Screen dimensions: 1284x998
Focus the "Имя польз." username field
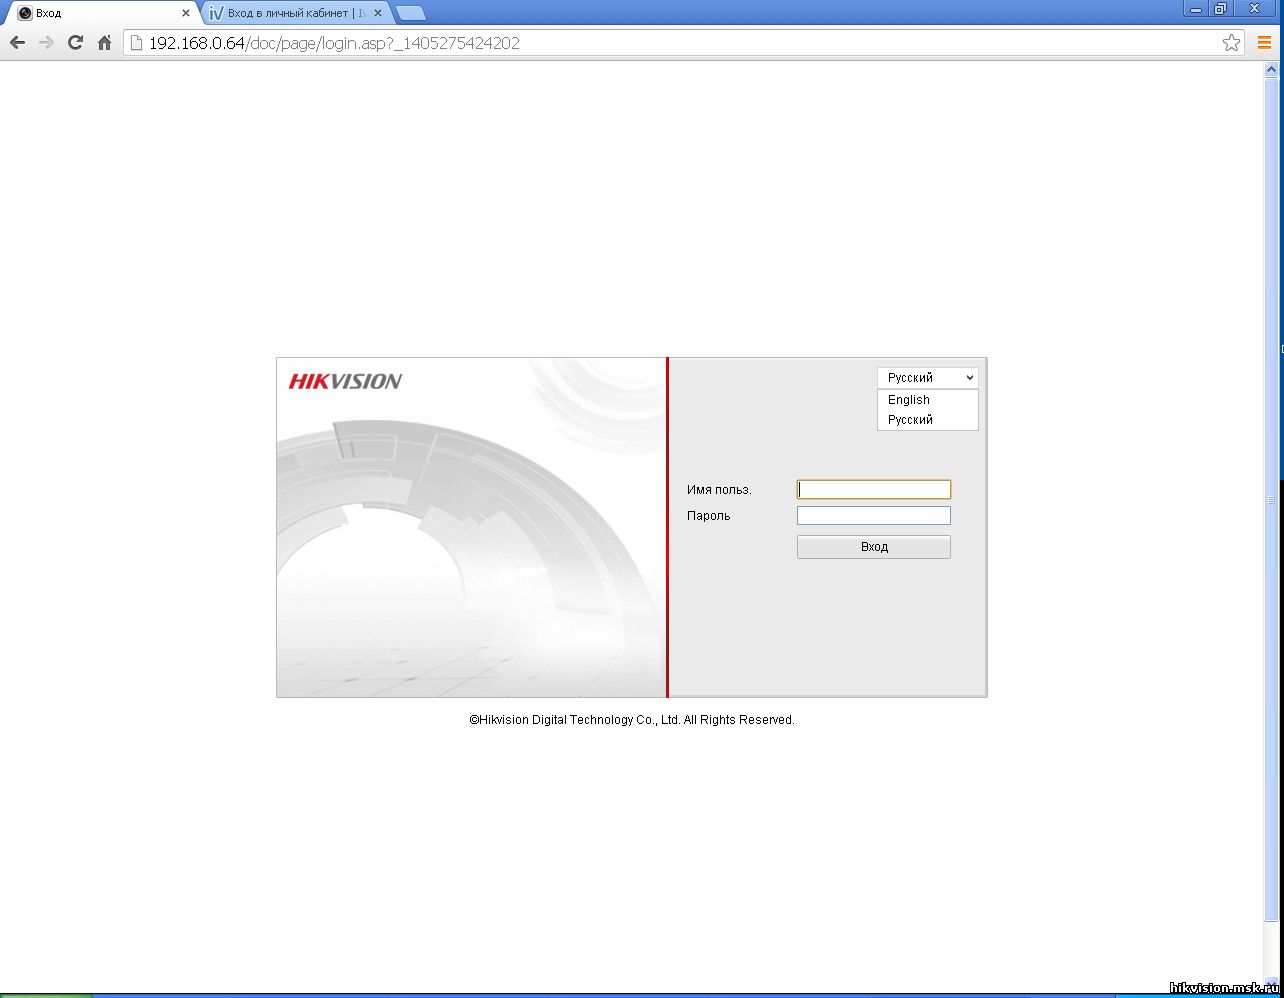[x=874, y=490]
